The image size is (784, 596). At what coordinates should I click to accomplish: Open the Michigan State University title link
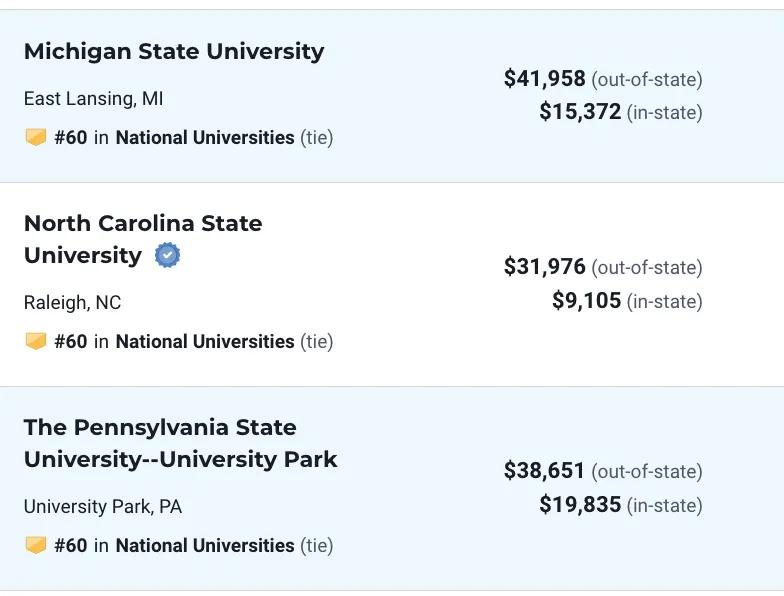pos(174,51)
